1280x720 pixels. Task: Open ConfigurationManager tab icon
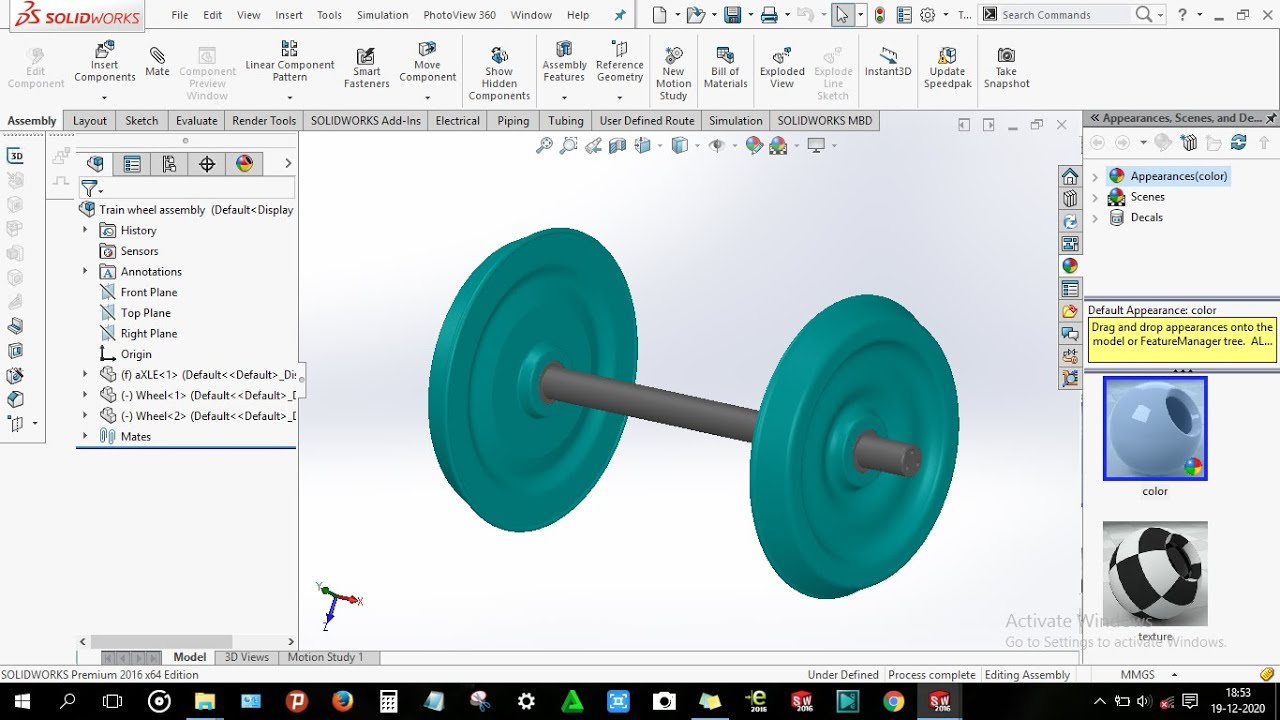pyautogui.click(x=169, y=164)
